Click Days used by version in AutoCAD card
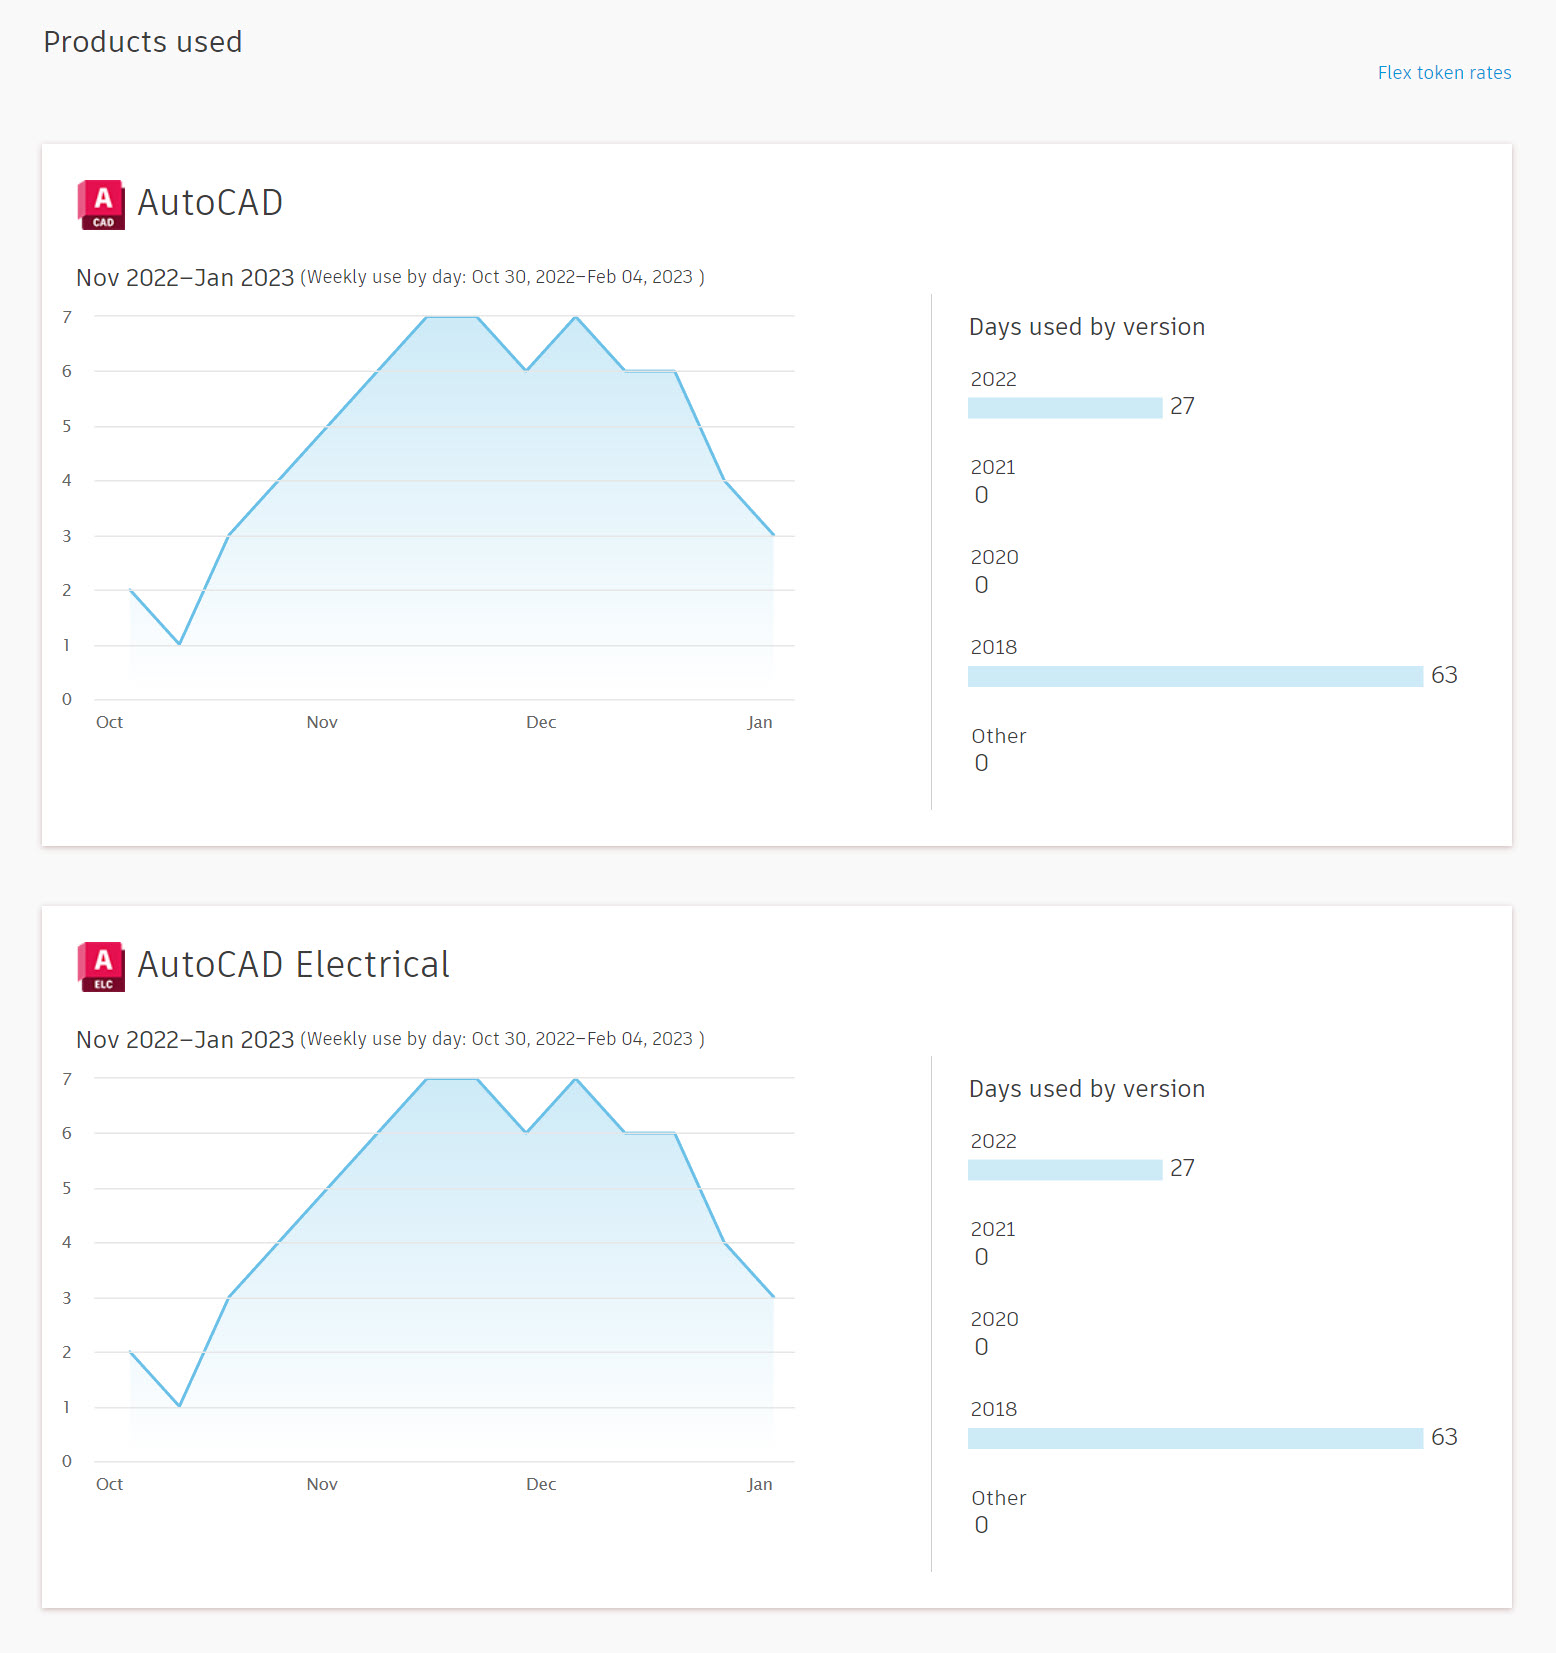 click(1087, 328)
